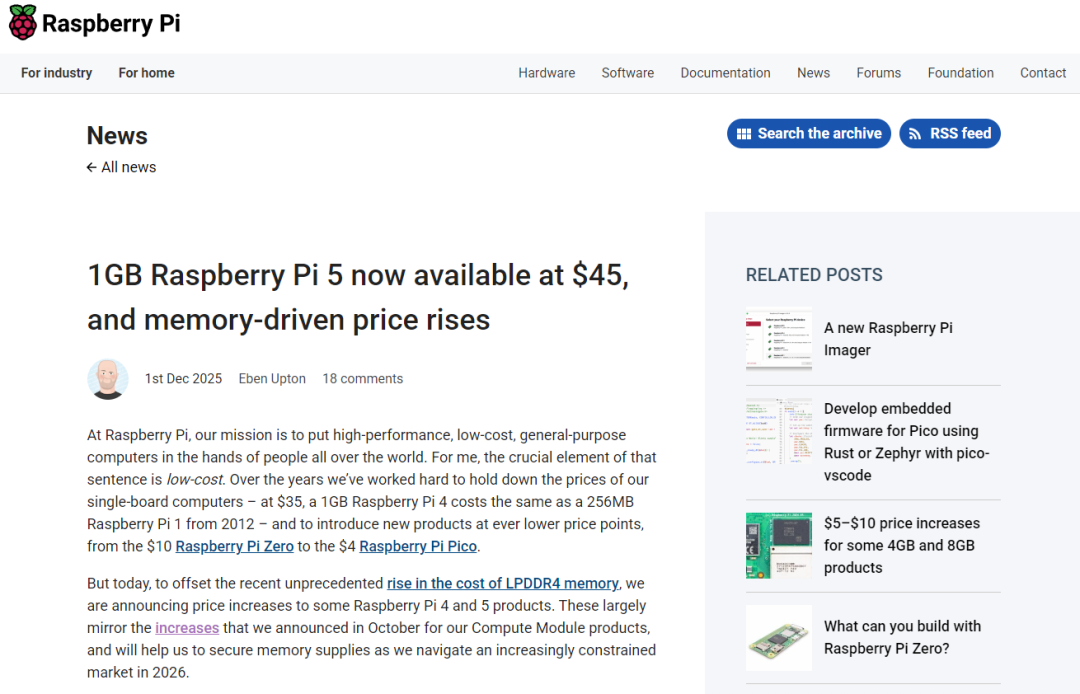View the 18 comments link

point(362,379)
